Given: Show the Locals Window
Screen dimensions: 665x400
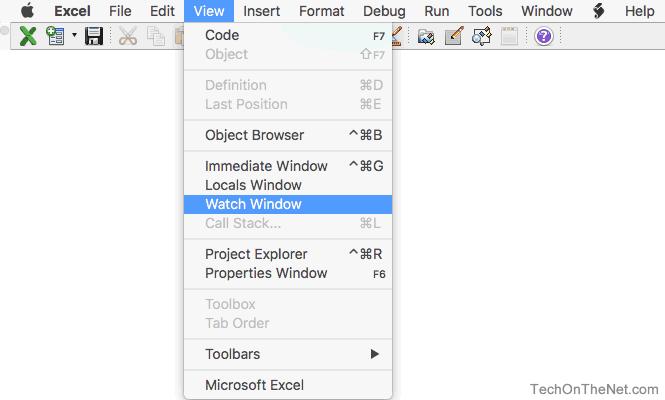Looking at the screenshot, I should point(288,185).
